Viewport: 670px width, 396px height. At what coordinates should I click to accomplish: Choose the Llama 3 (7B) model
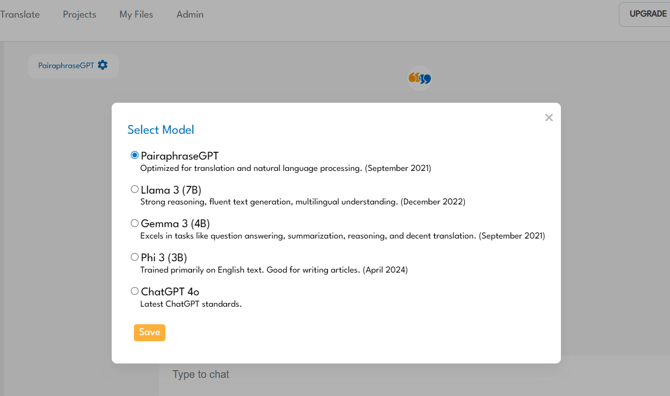click(135, 189)
